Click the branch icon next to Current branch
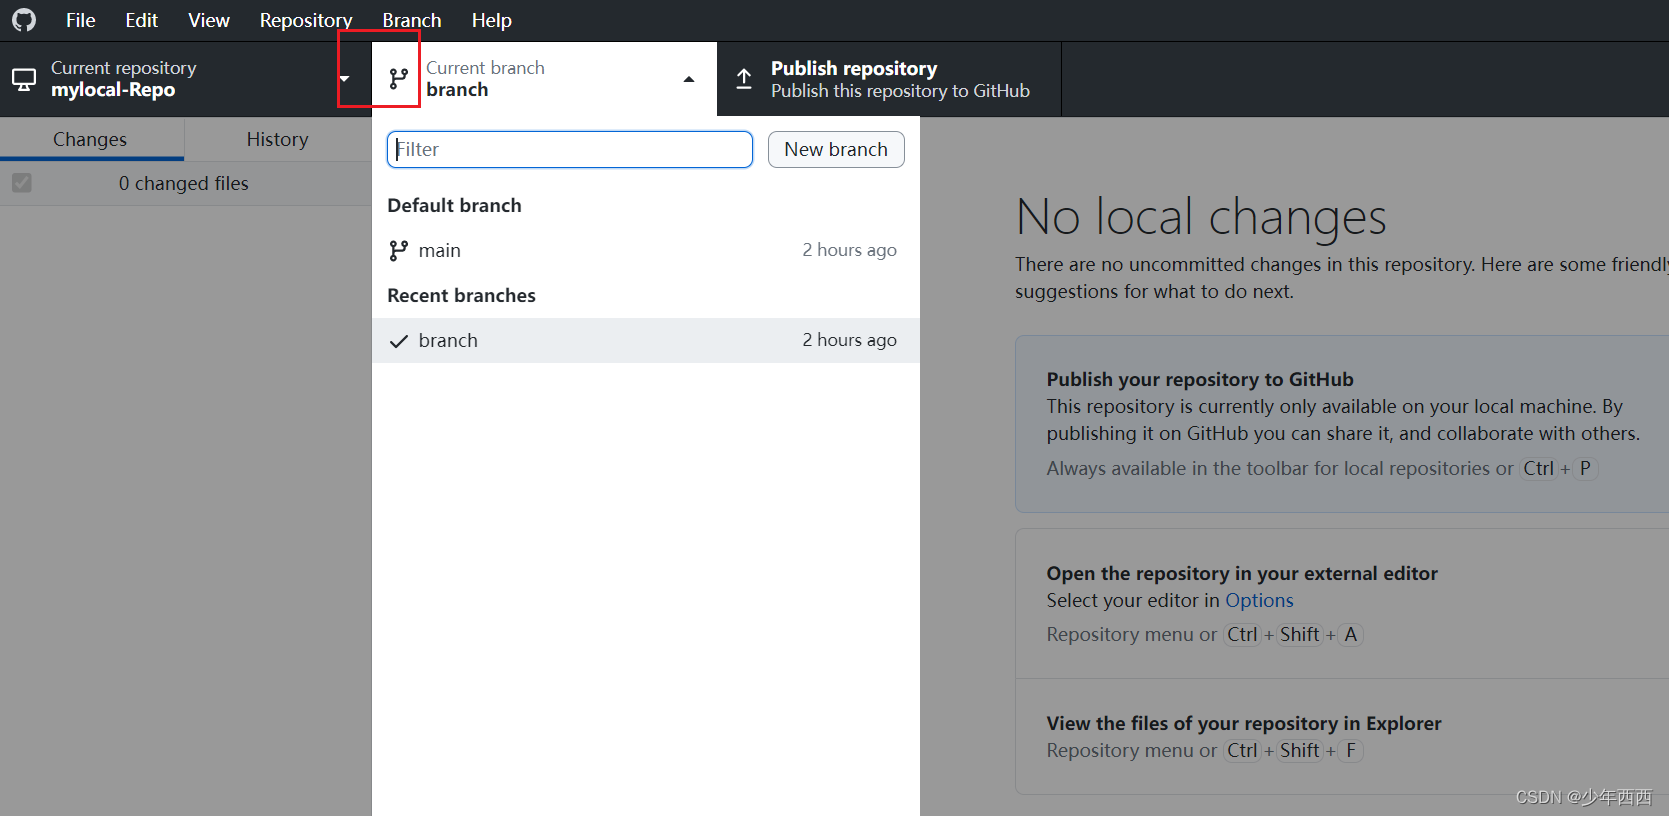Image resolution: width=1669 pixels, height=816 pixels. pyautogui.click(x=399, y=79)
